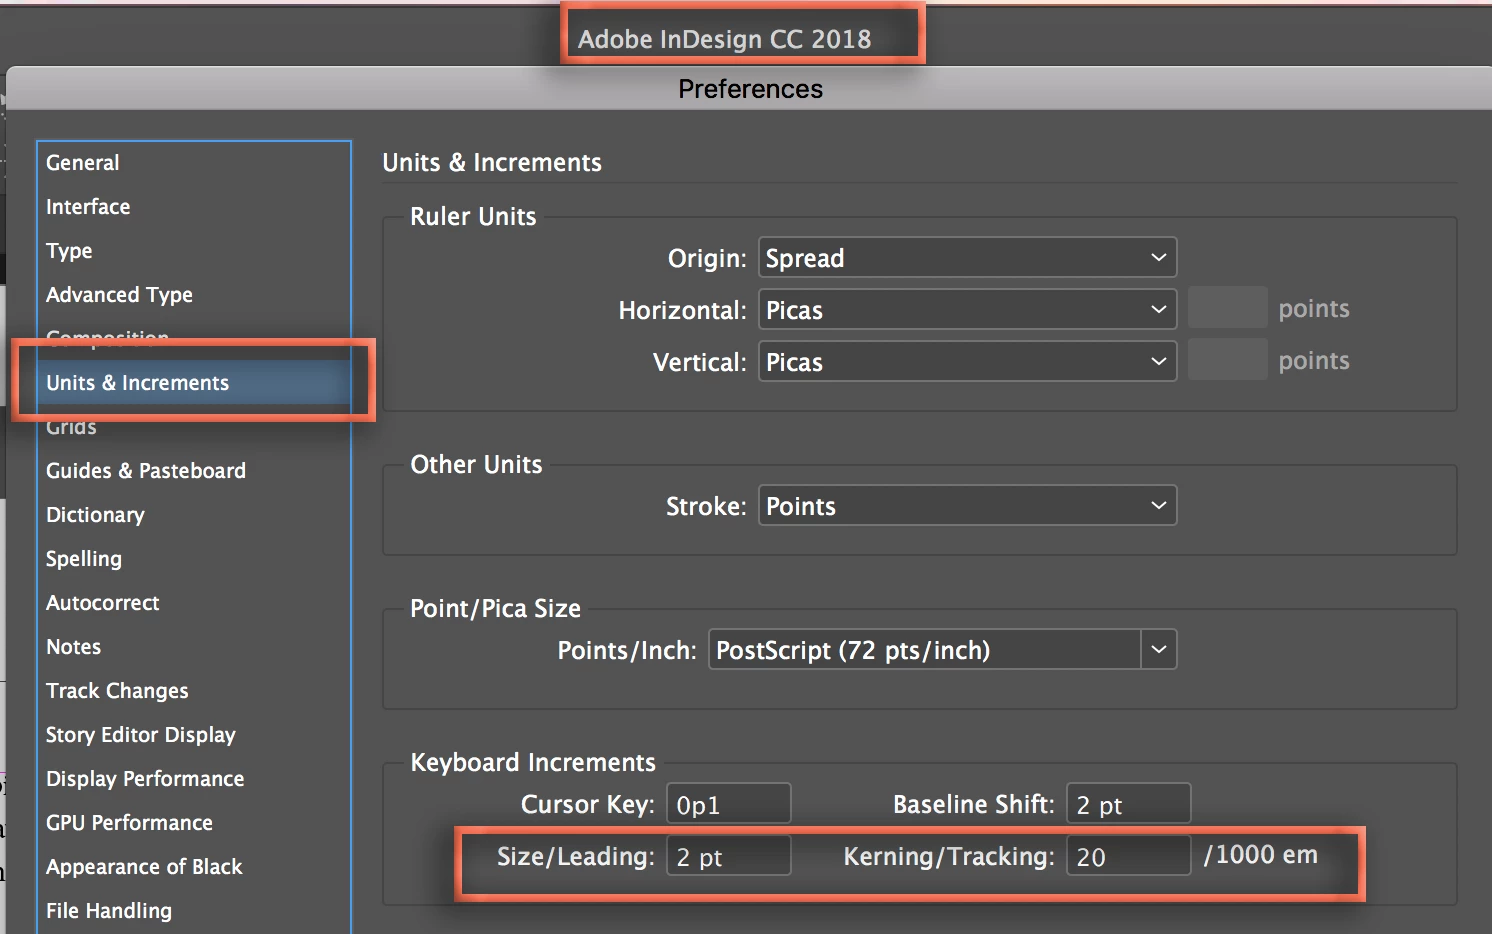Image resolution: width=1492 pixels, height=934 pixels.
Task: Open the Stroke units dropdown
Action: pos(967,506)
